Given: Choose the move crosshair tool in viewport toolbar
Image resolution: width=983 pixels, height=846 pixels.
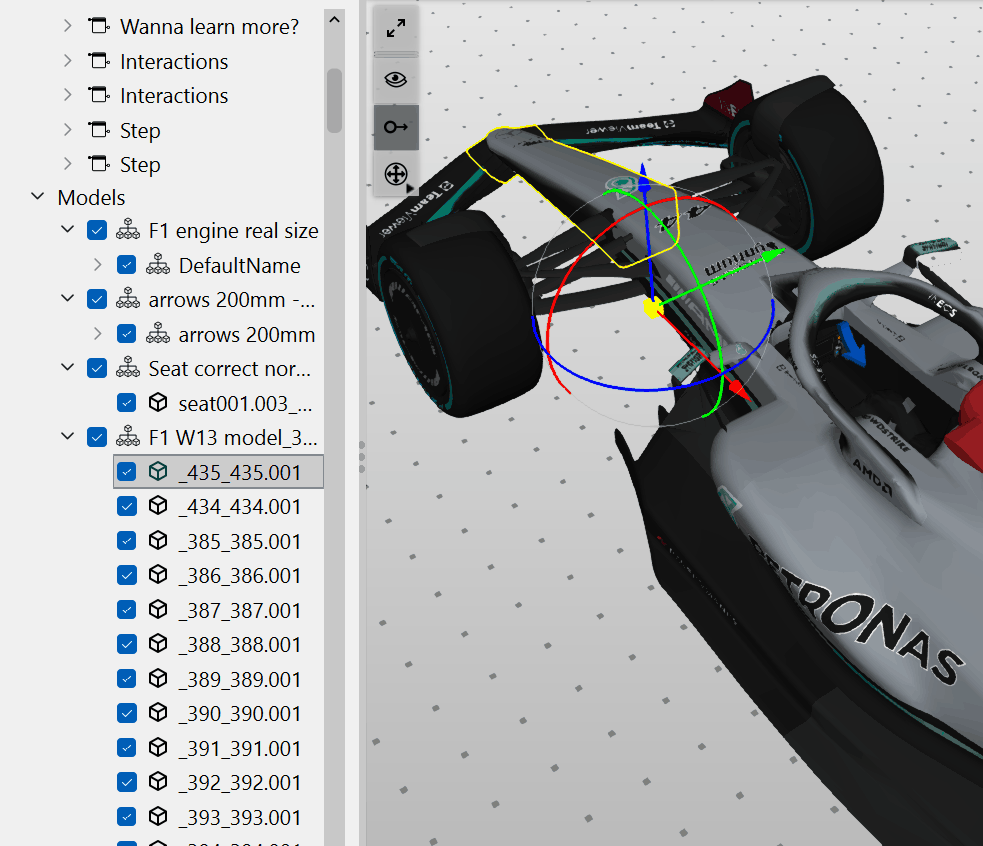Looking at the screenshot, I should click(x=396, y=174).
